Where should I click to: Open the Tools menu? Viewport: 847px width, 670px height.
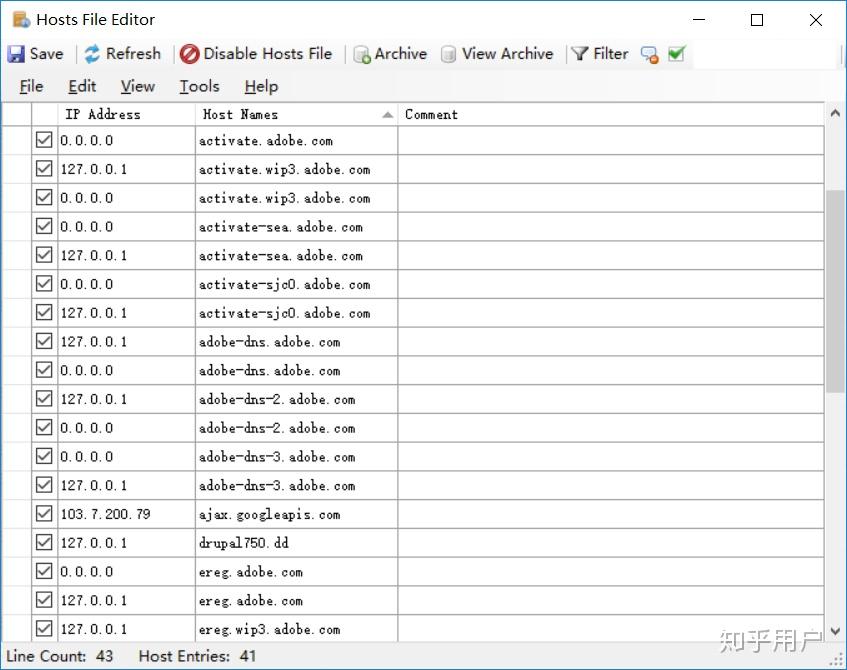tap(199, 86)
